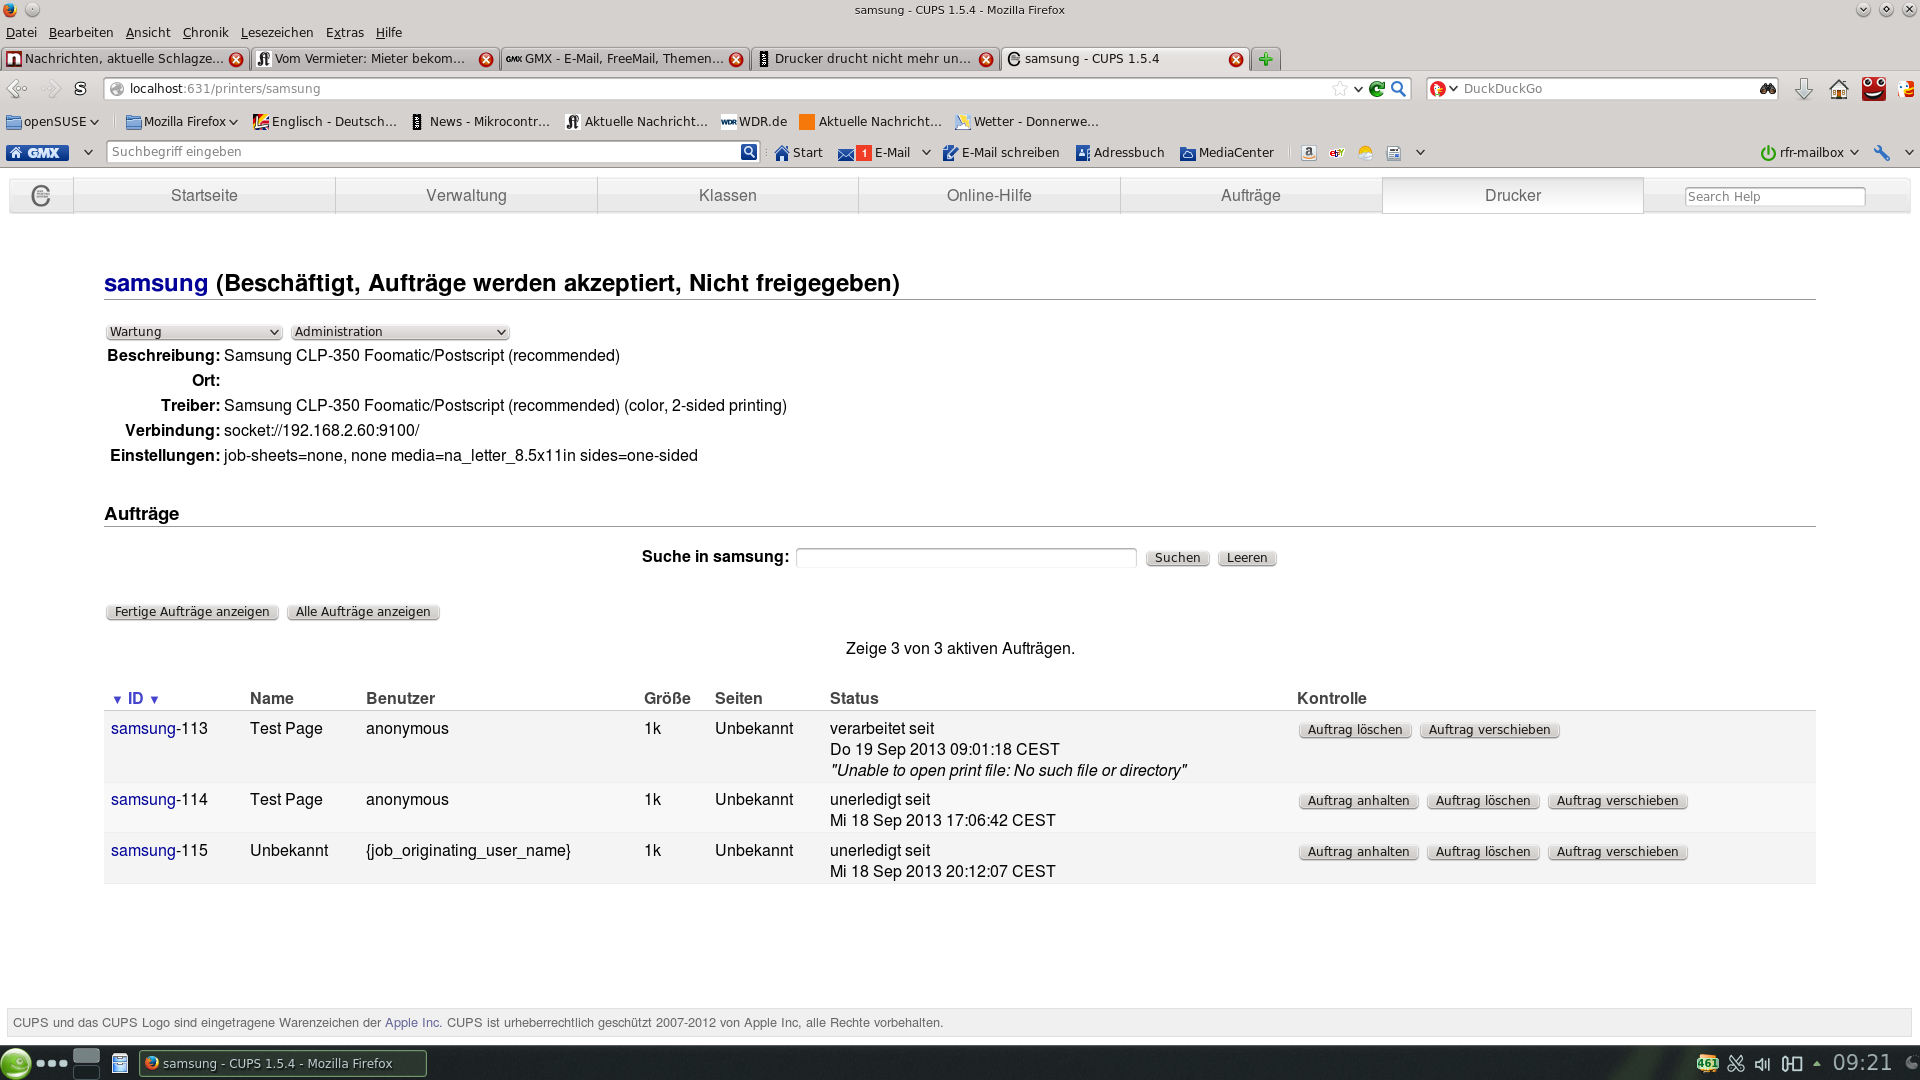Click the DuckDuckGo search engine icon
The height and width of the screenshot is (1080, 1920).
click(1438, 89)
